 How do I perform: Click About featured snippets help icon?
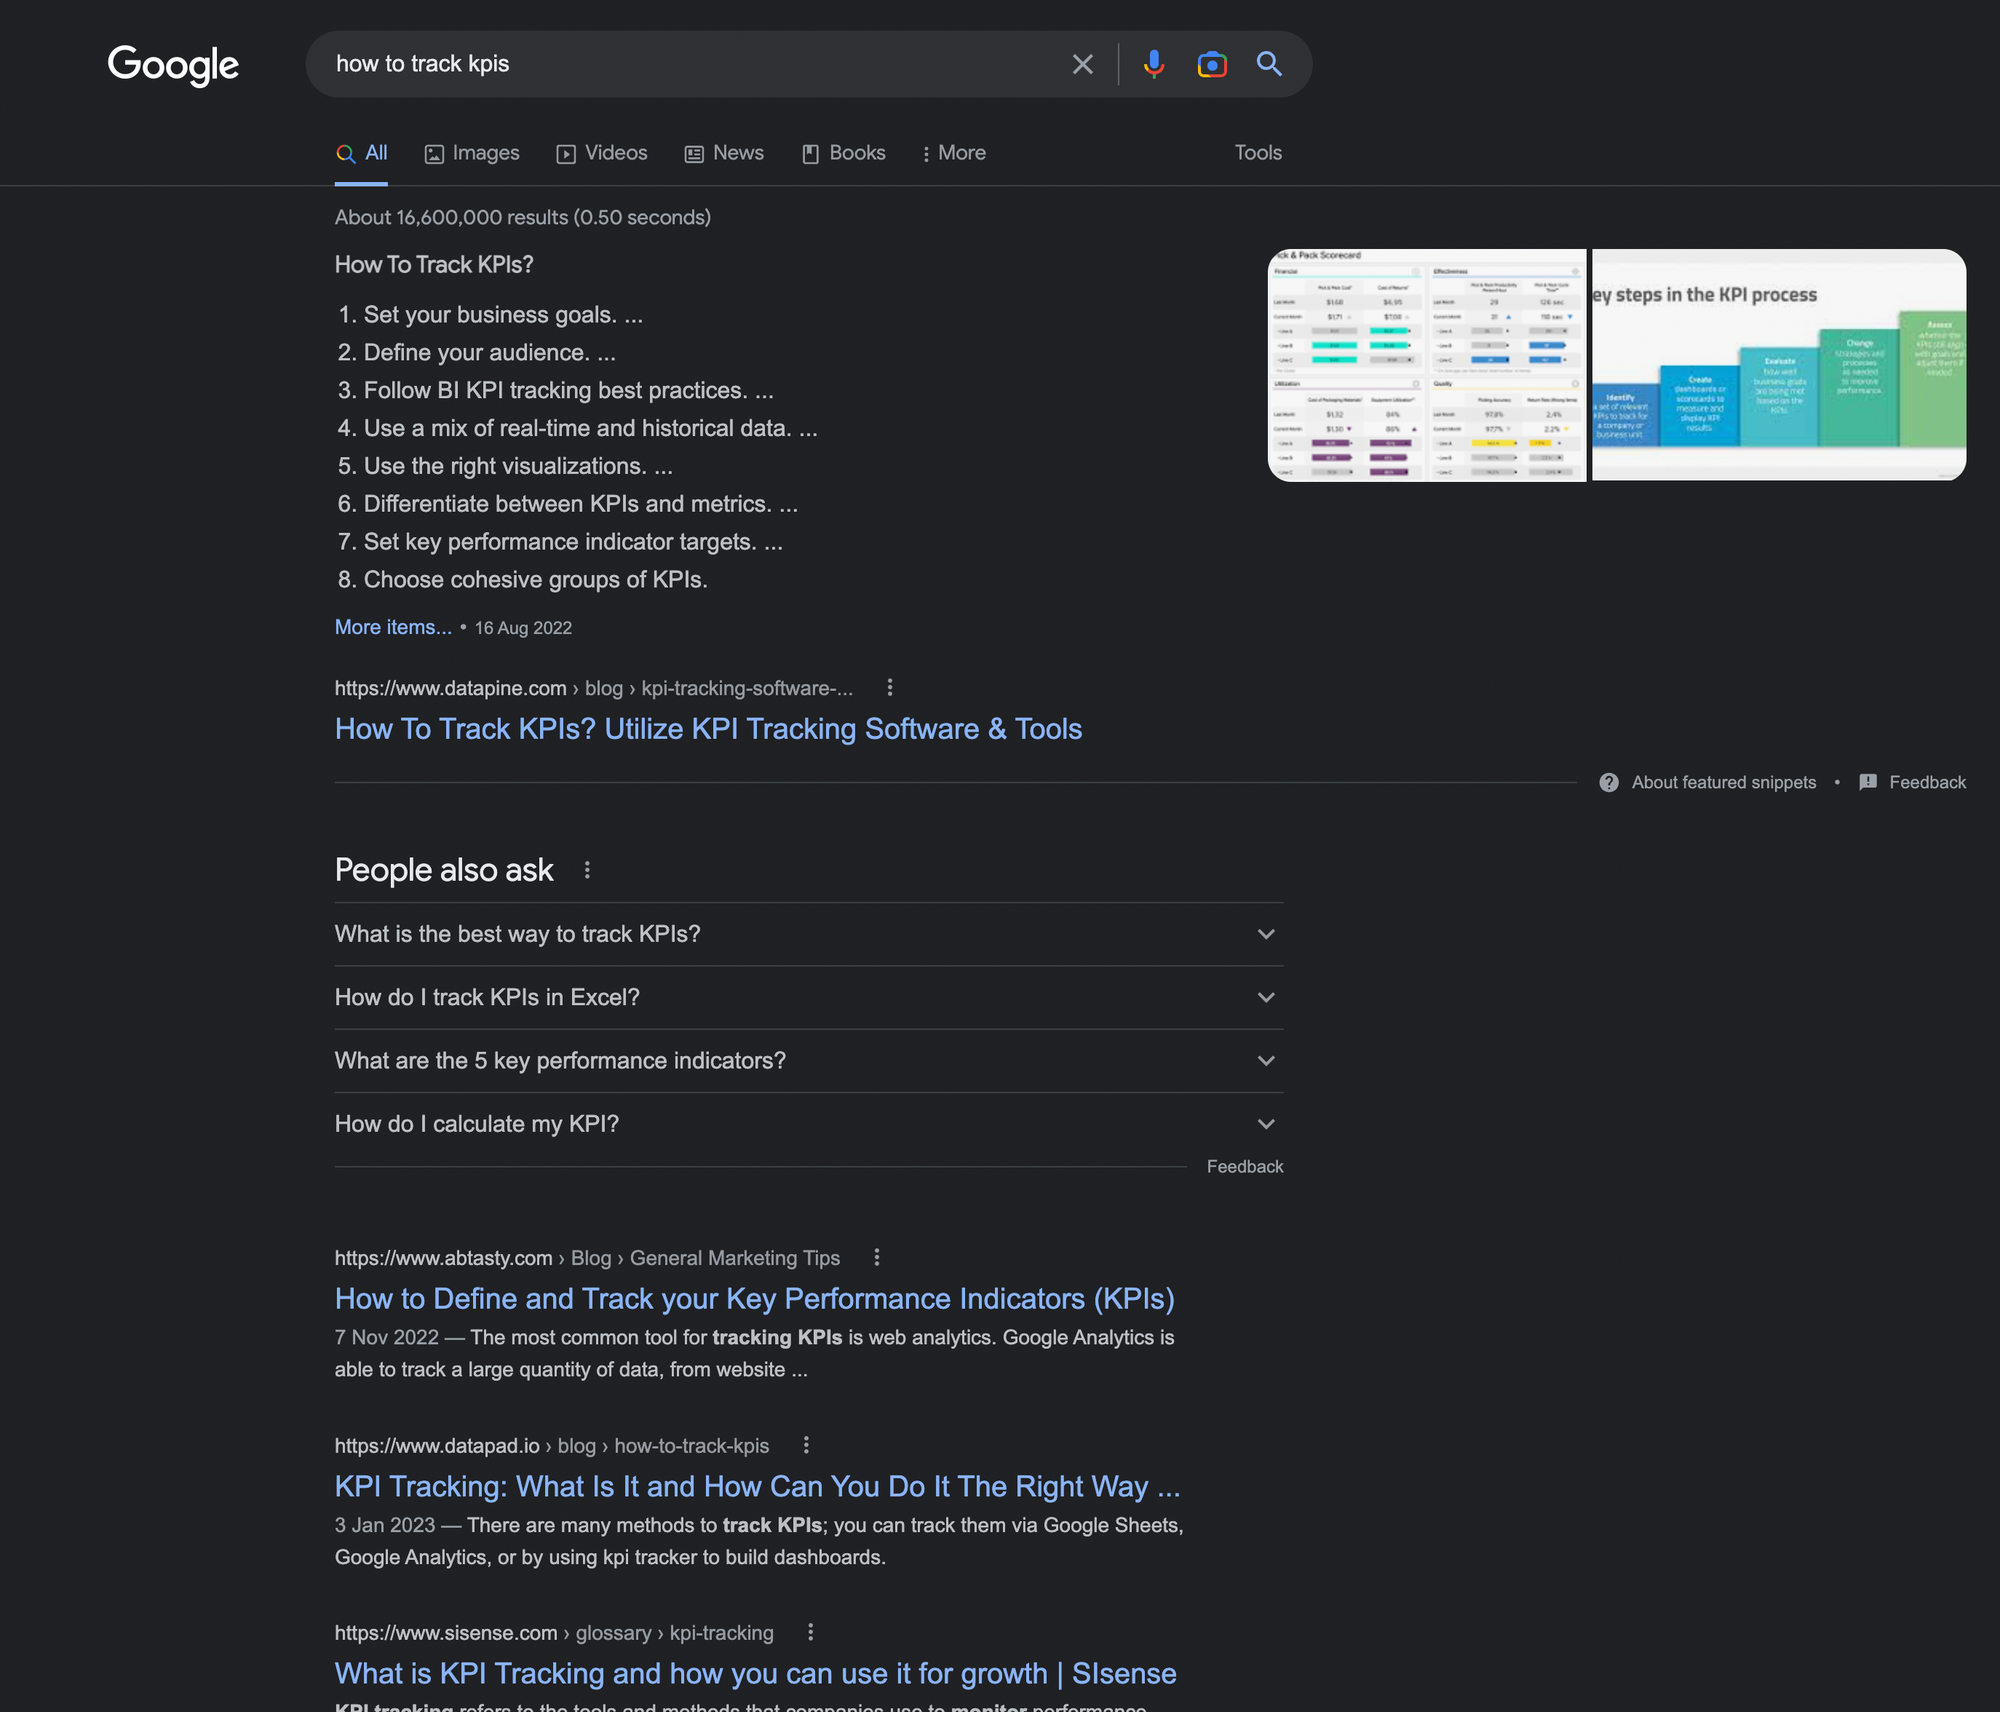(1608, 782)
